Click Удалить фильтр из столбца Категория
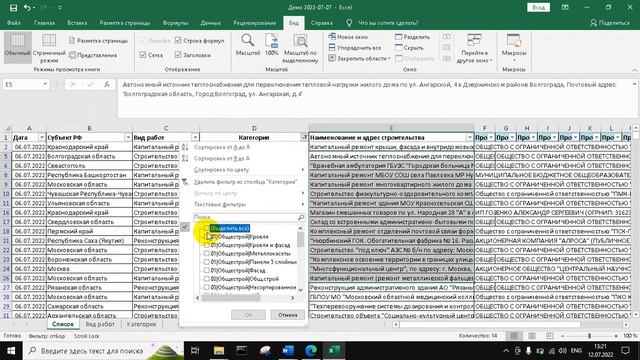The width and height of the screenshot is (640, 360). (x=245, y=182)
